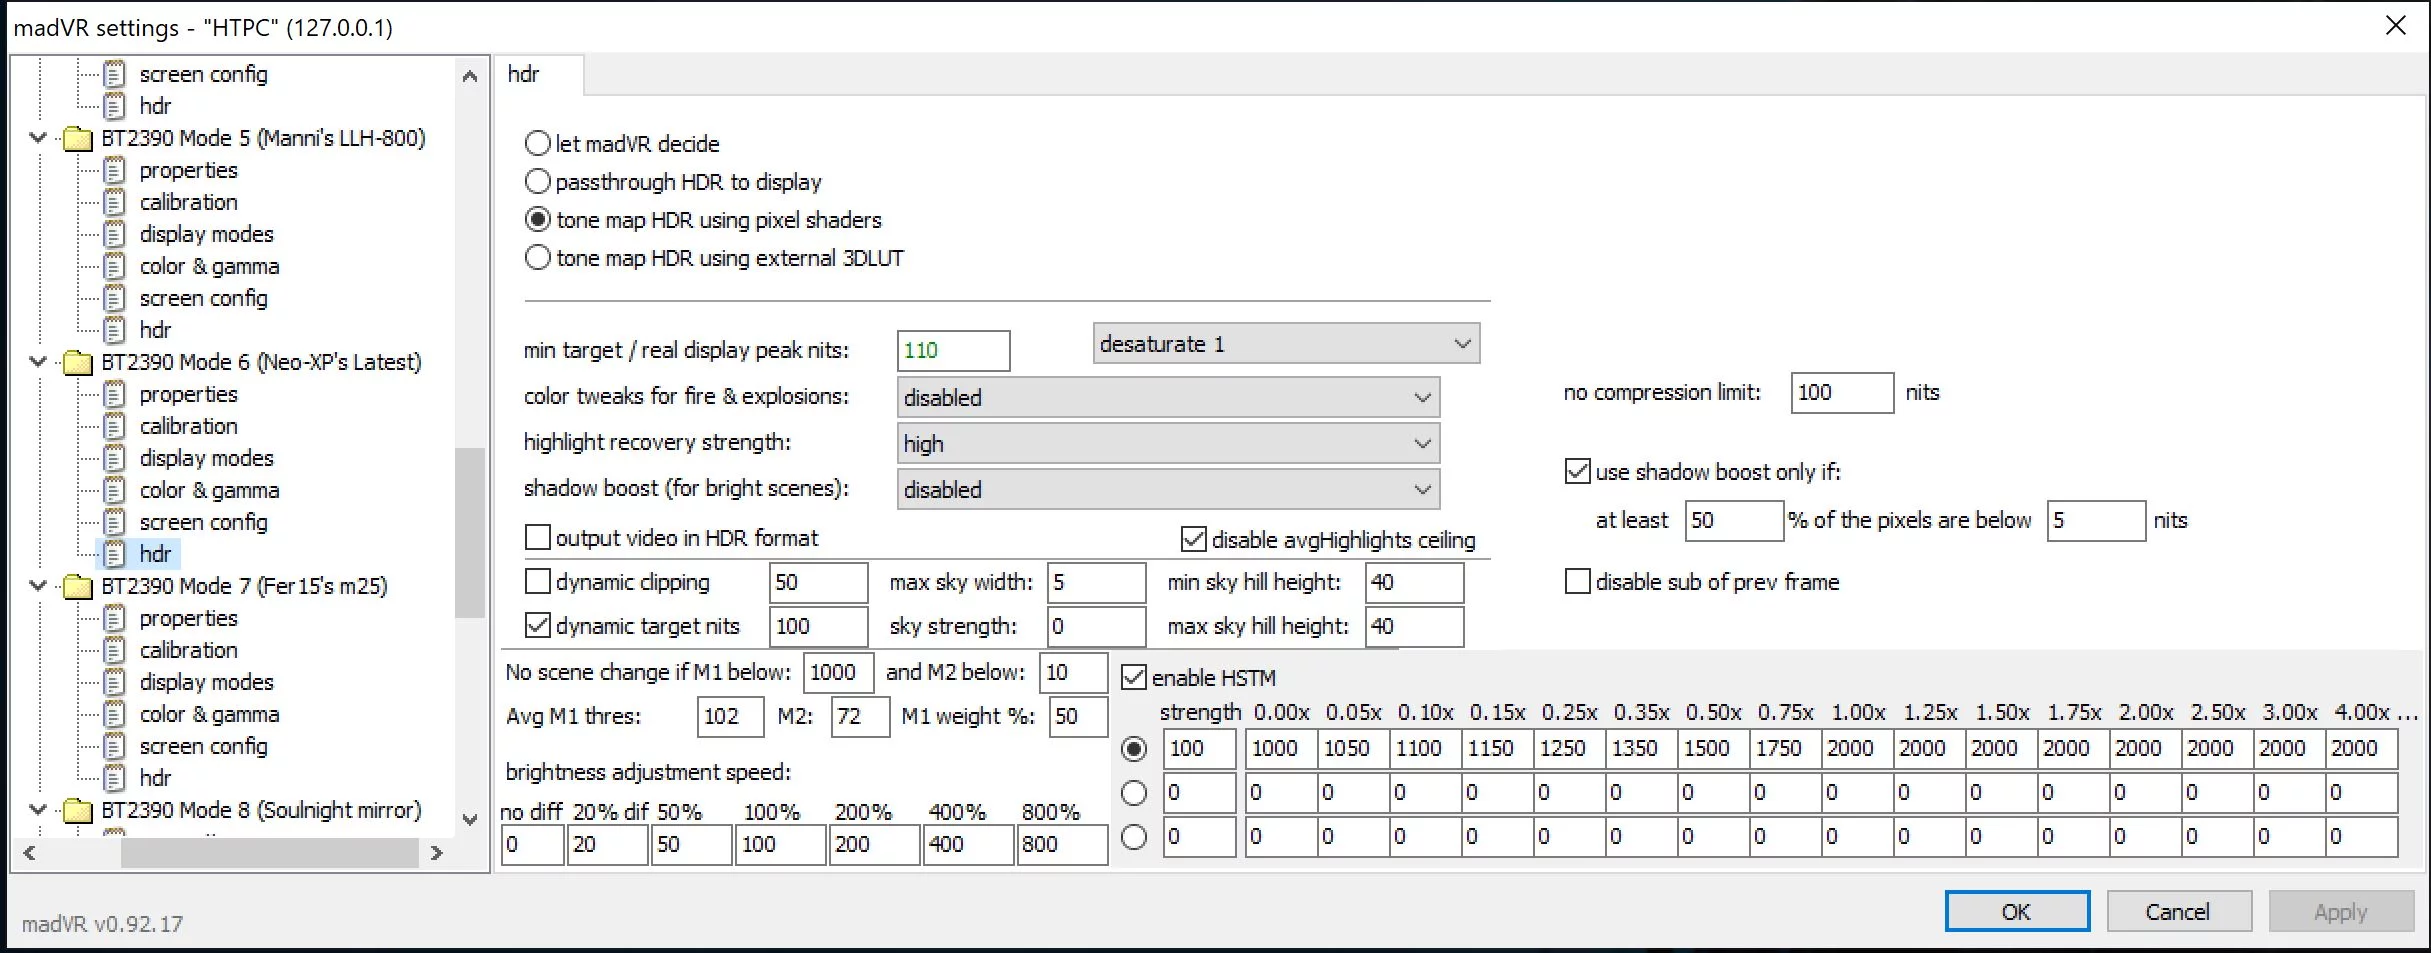The height and width of the screenshot is (953, 2431).
Task: Toggle 'dynamic target nits' checkbox
Action: click(538, 626)
